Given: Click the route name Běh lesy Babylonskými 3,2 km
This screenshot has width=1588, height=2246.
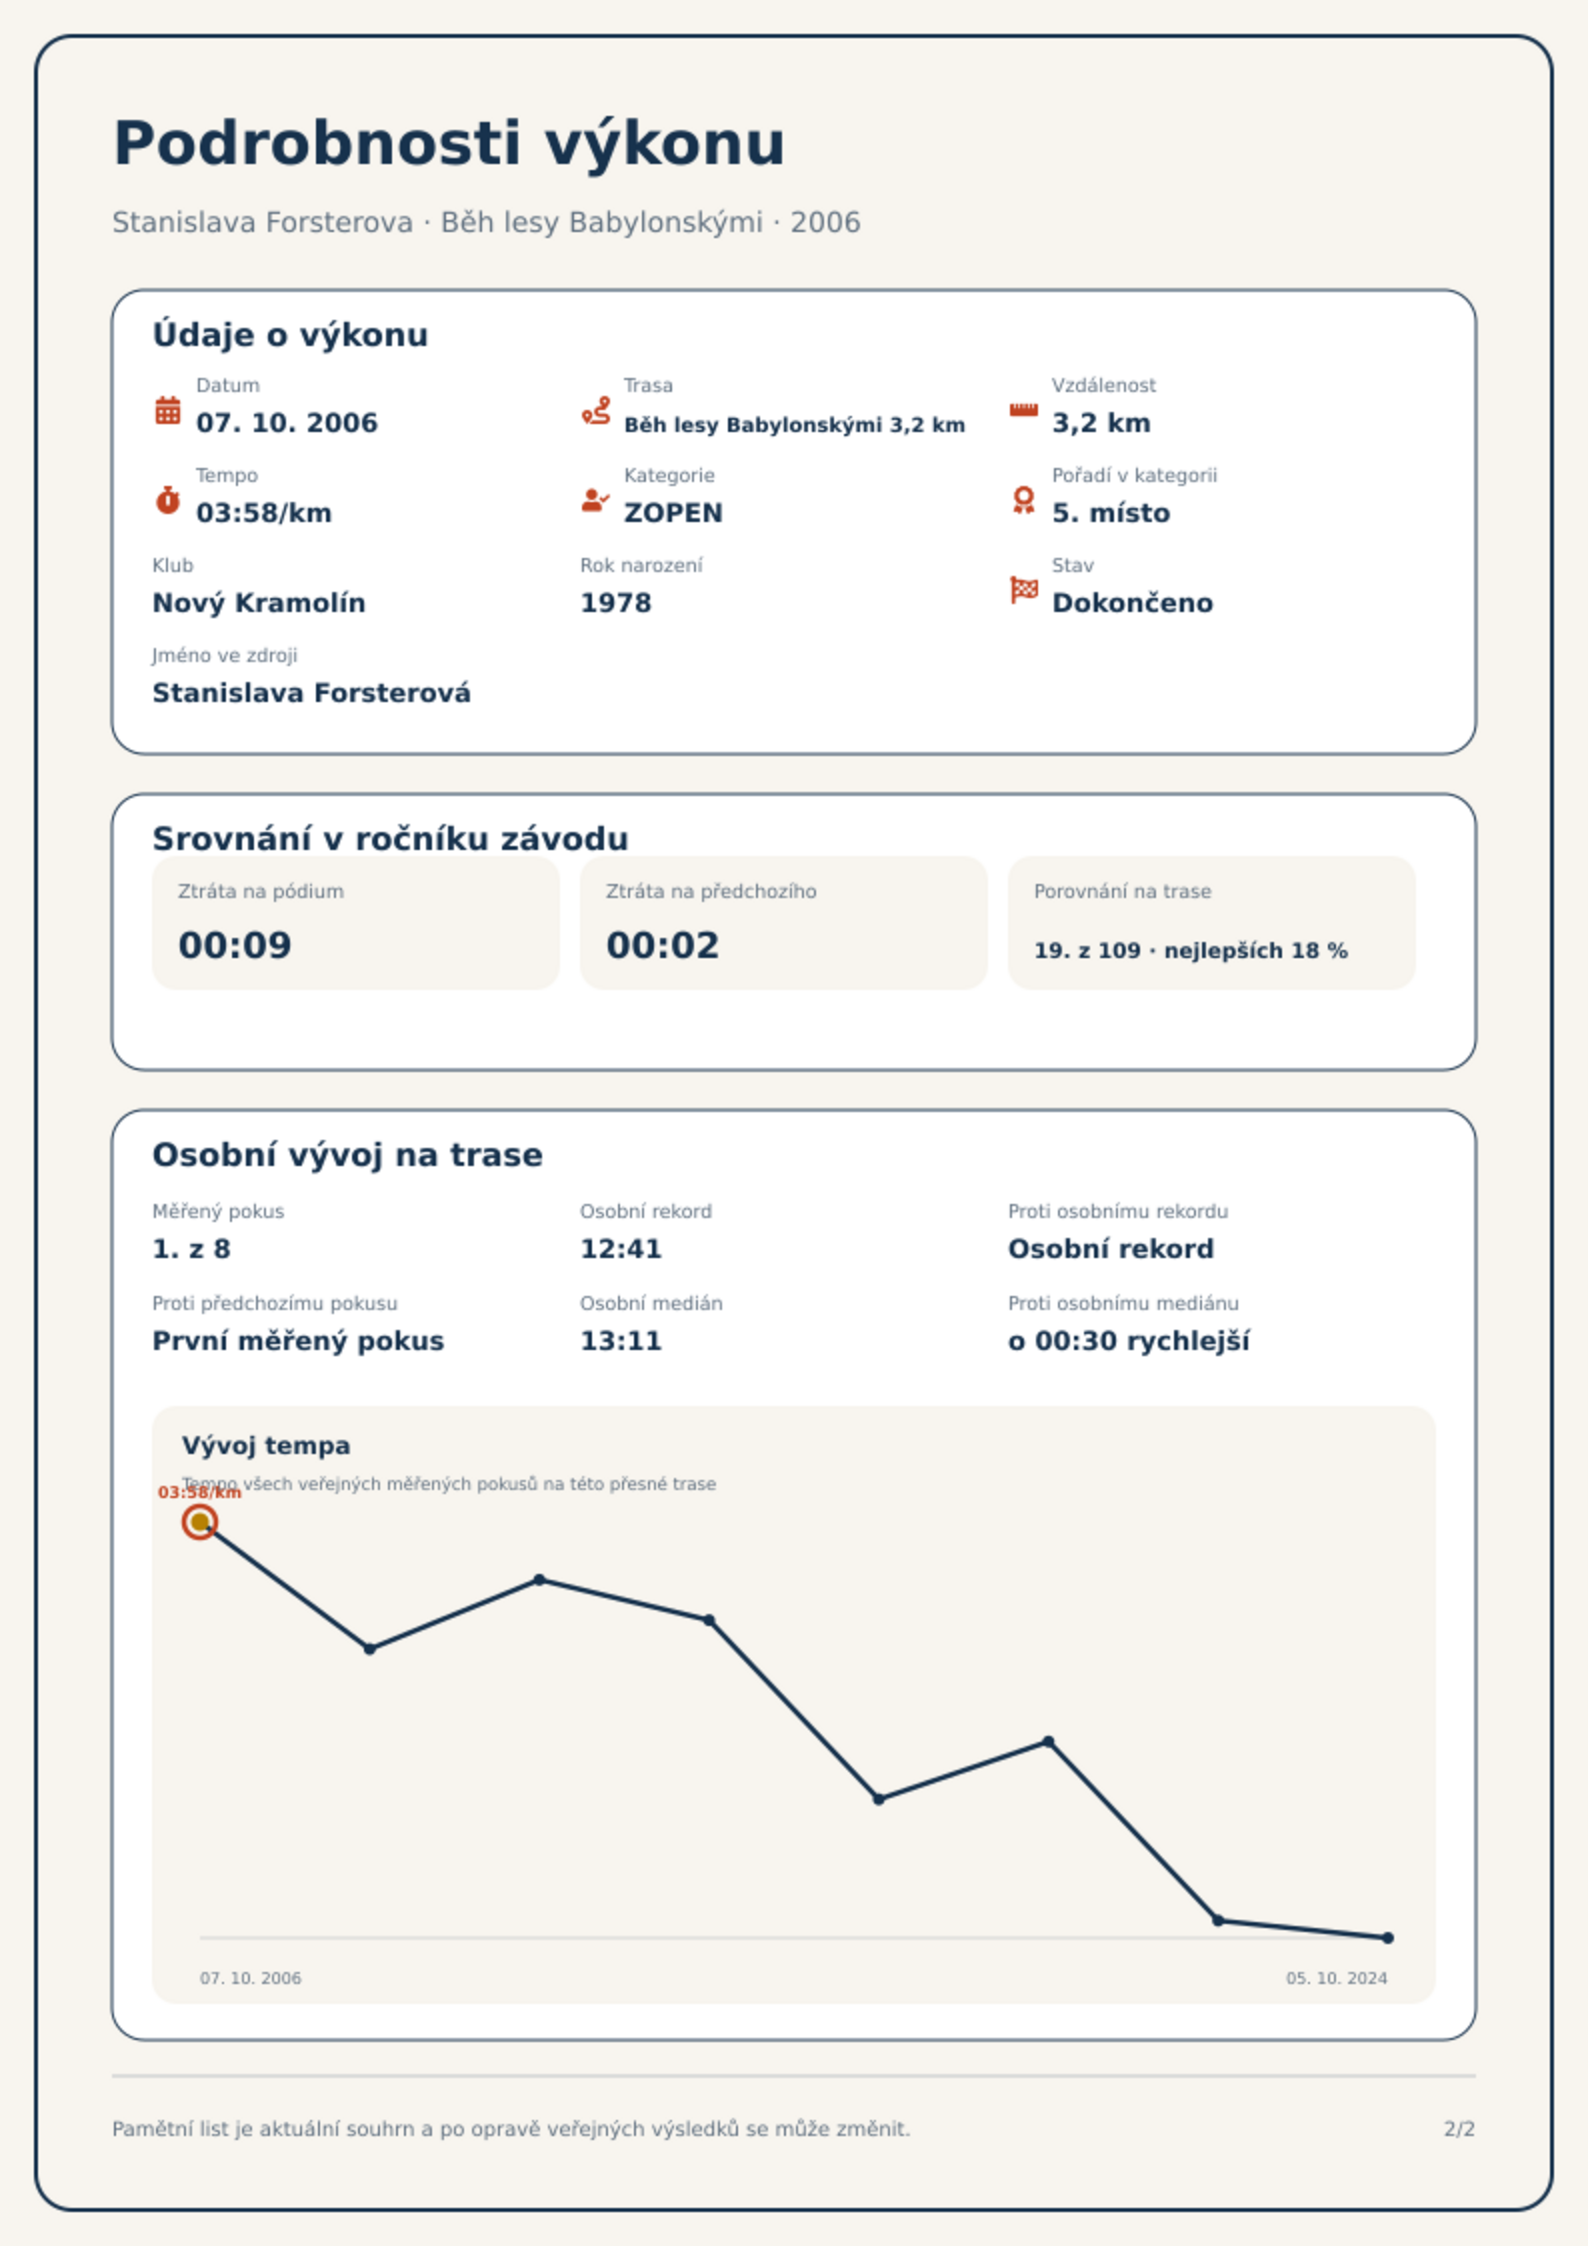Looking at the screenshot, I should (x=794, y=425).
